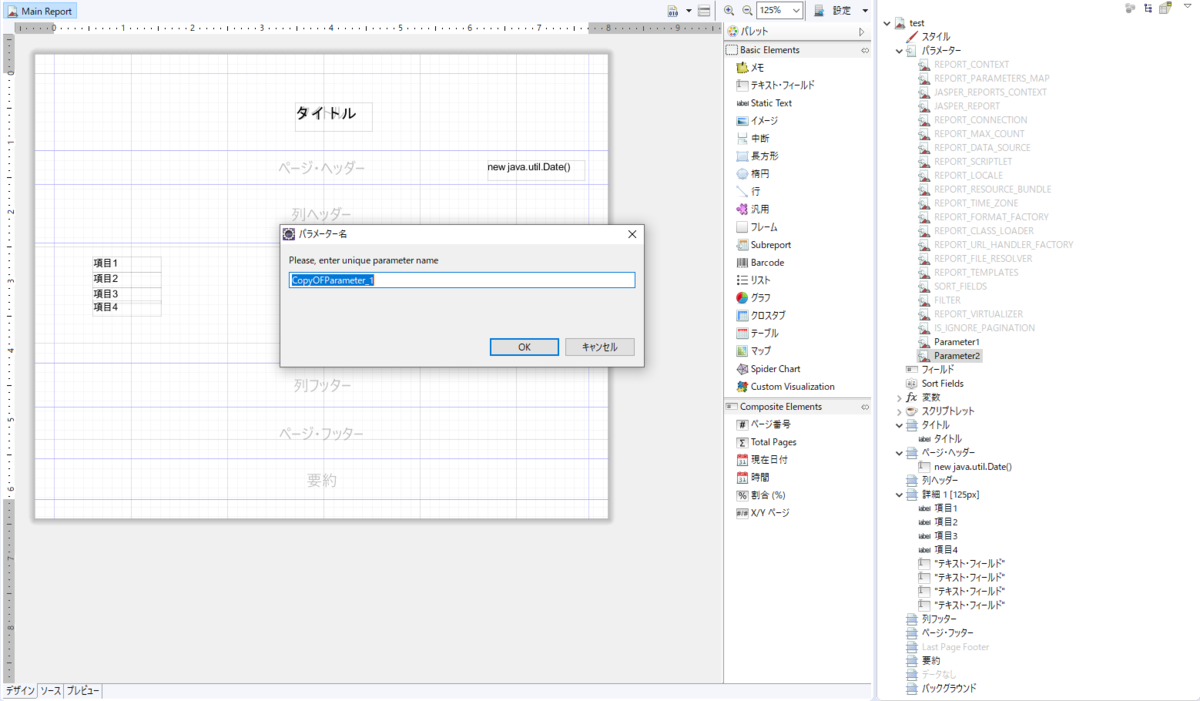The image size is (1200, 701).
Task: Close the パラメーター名 dialog
Action: click(x=632, y=234)
